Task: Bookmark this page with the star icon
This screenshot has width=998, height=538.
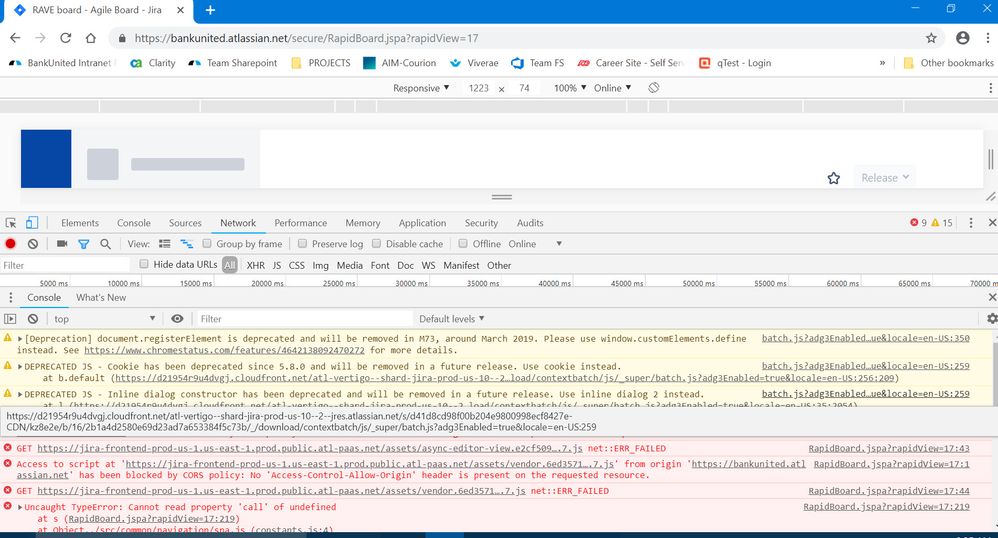Action: pos(931,38)
